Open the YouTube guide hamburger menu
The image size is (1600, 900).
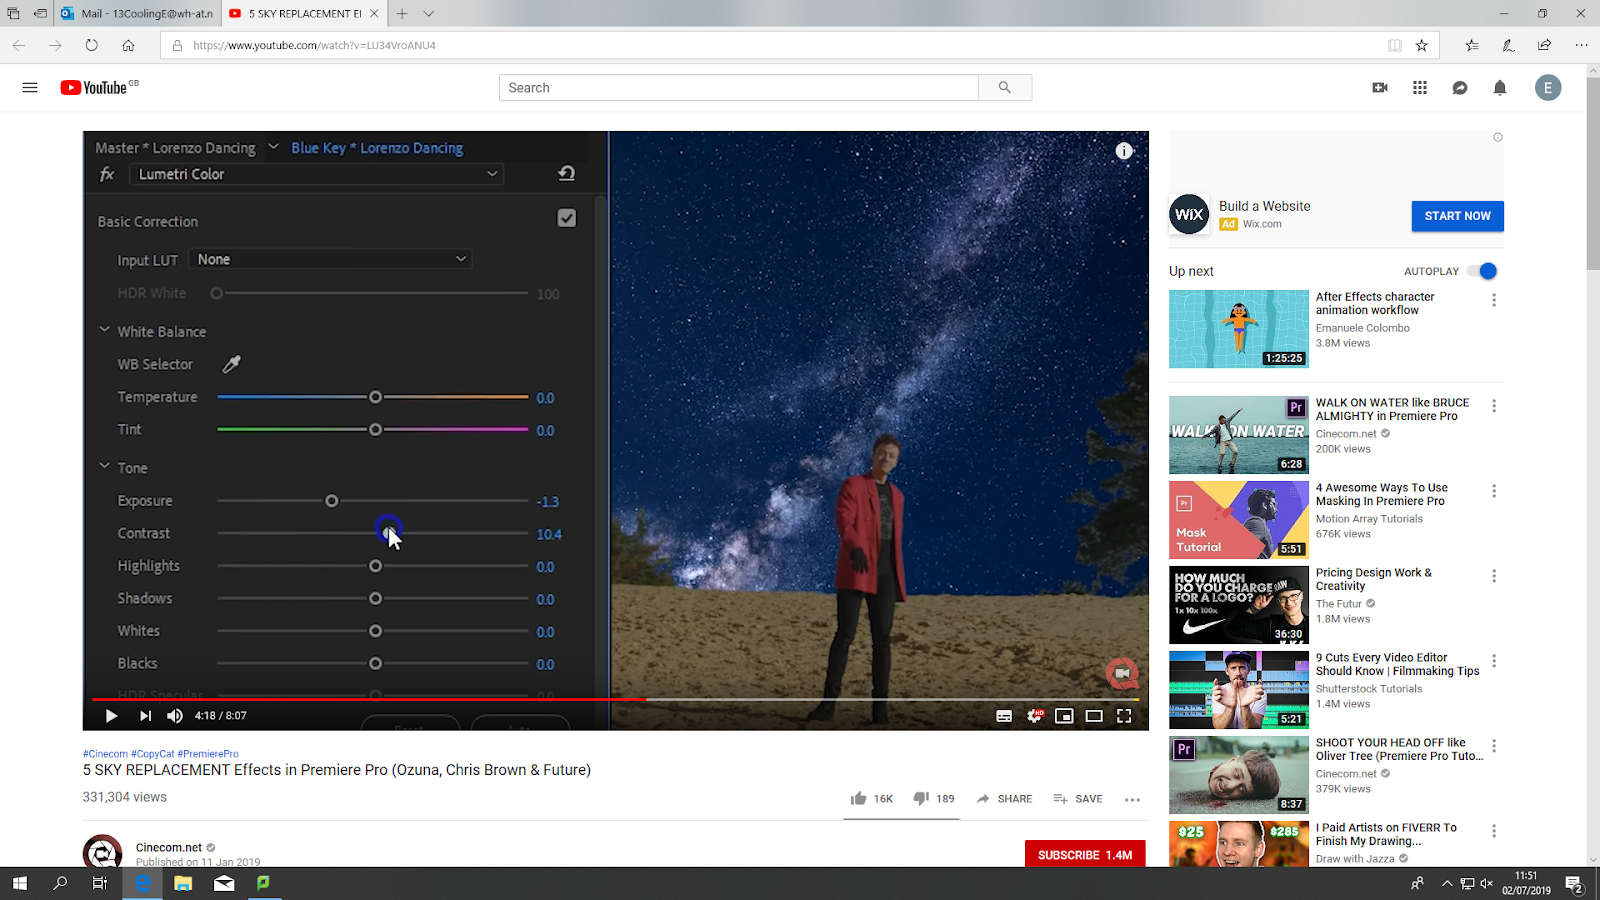pyautogui.click(x=30, y=88)
